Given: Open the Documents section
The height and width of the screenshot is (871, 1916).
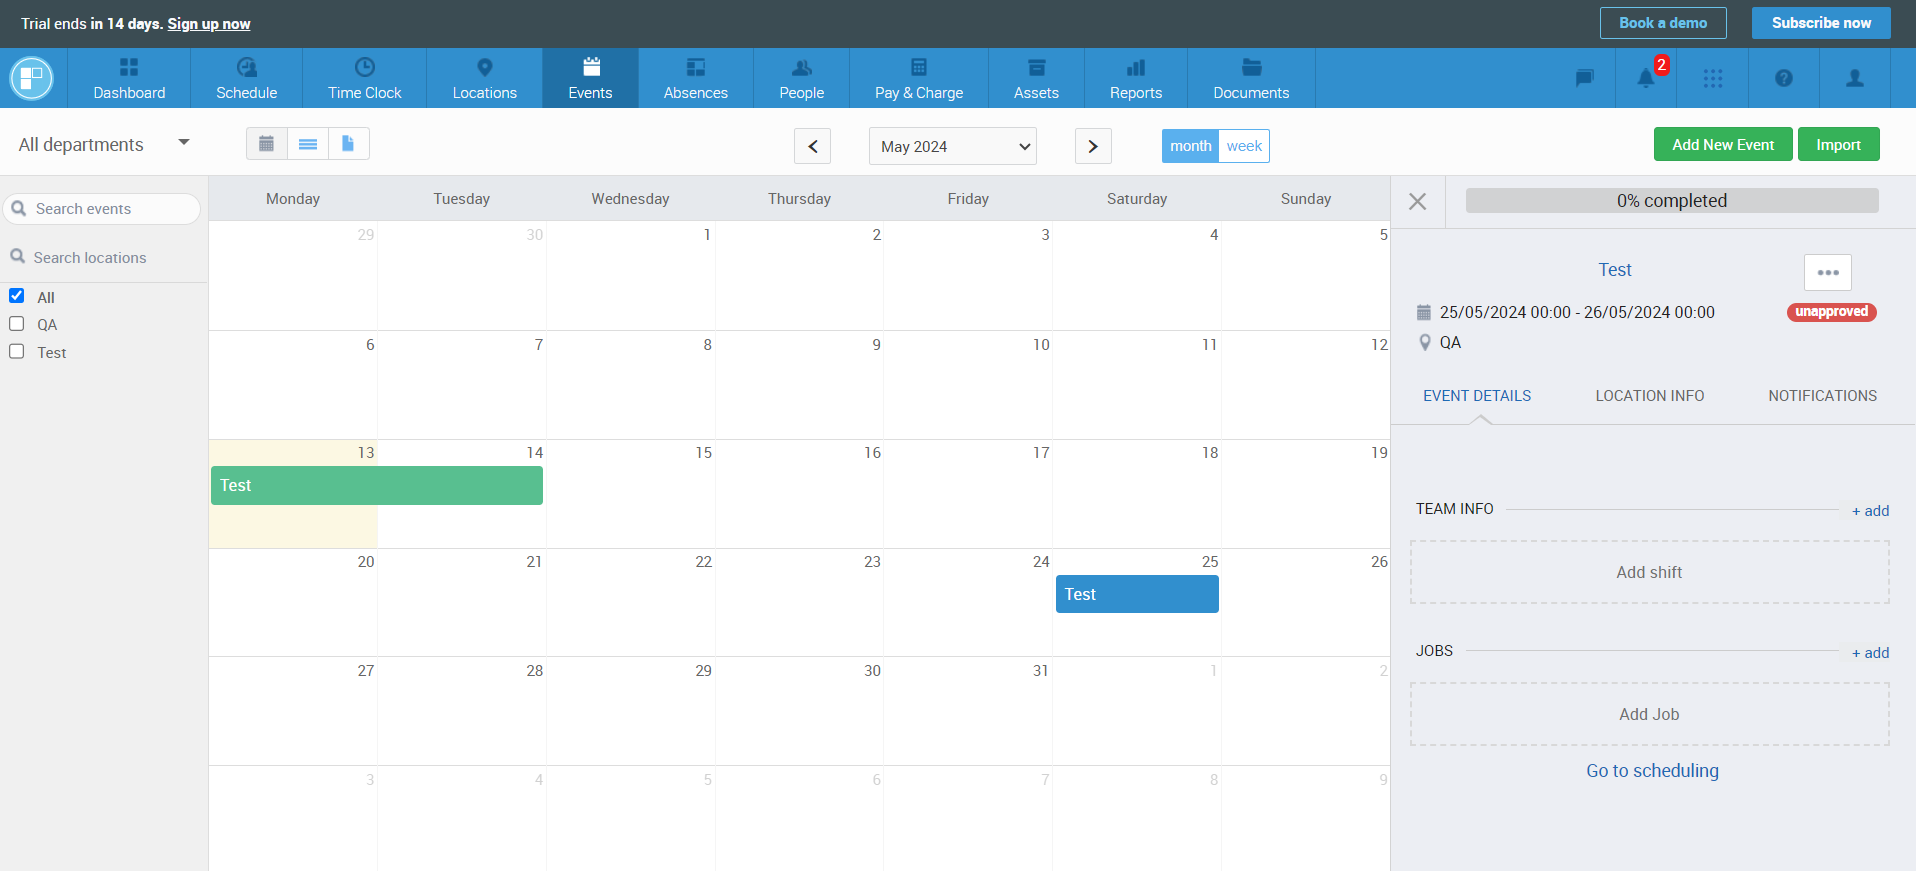Looking at the screenshot, I should tap(1251, 78).
